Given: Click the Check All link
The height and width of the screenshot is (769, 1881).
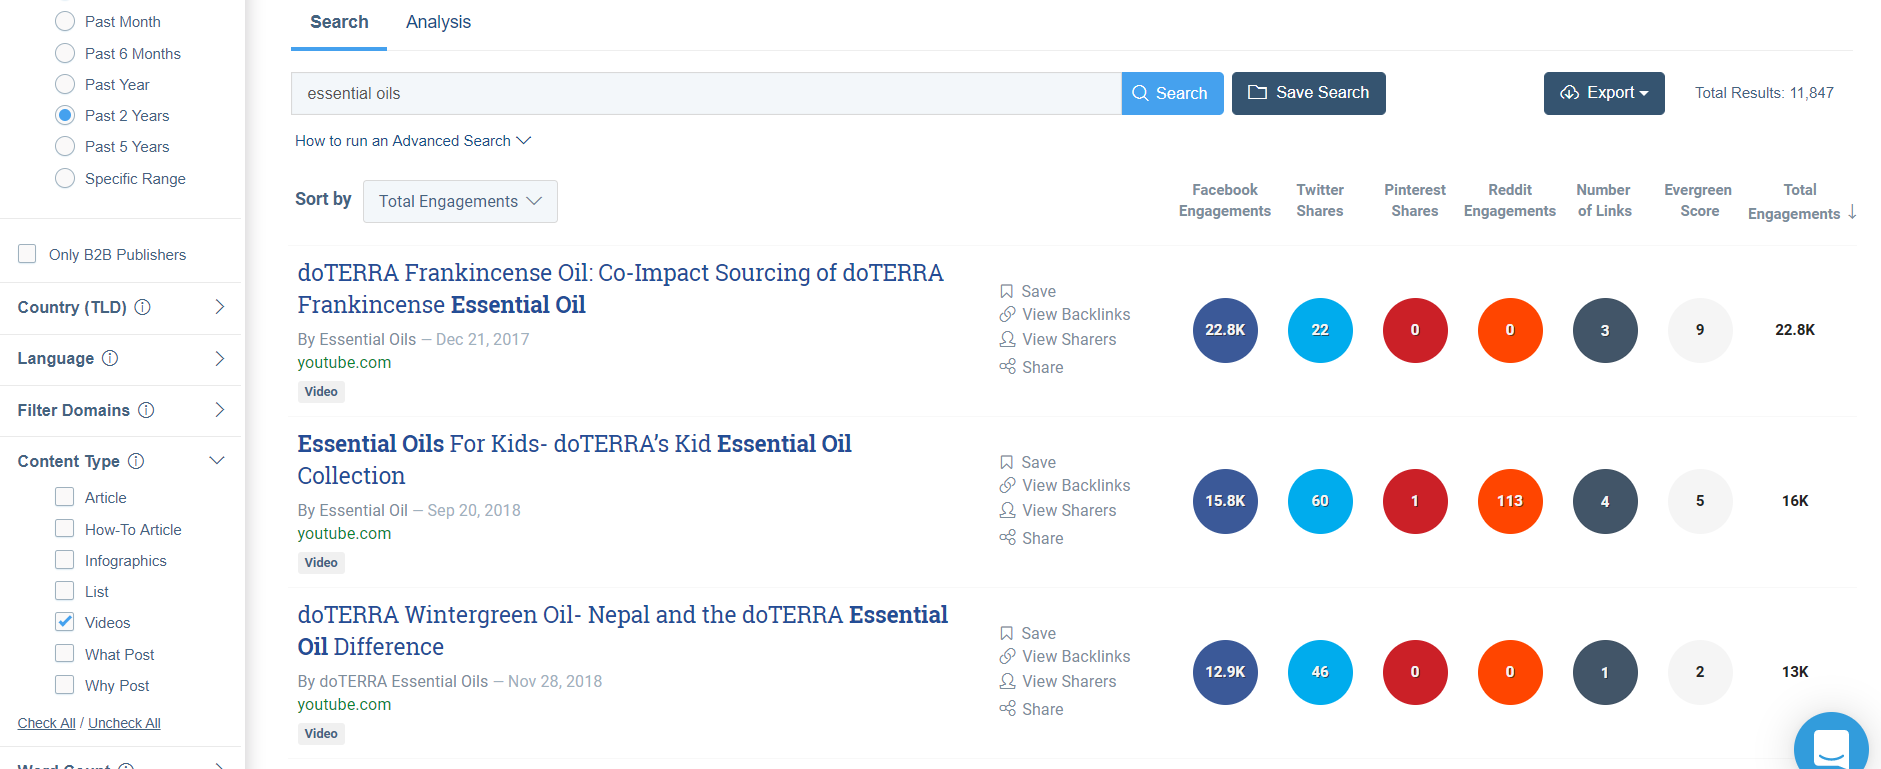Looking at the screenshot, I should (x=46, y=723).
